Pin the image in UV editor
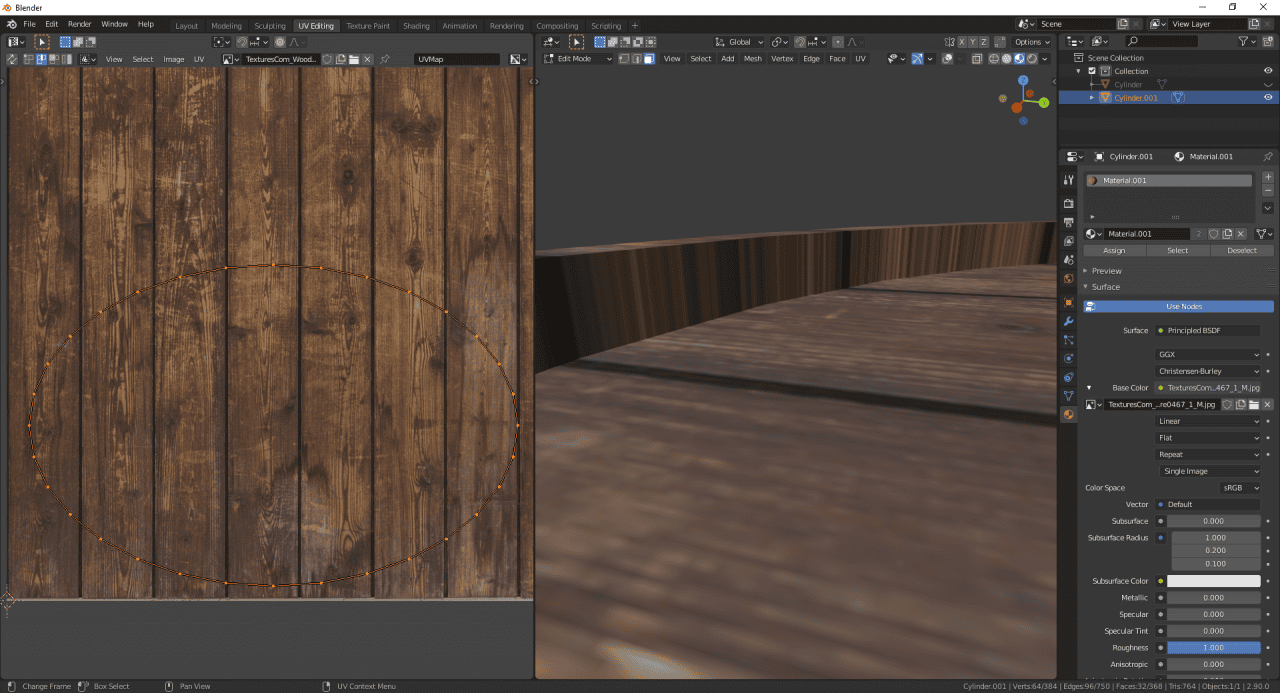 (x=385, y=59)
